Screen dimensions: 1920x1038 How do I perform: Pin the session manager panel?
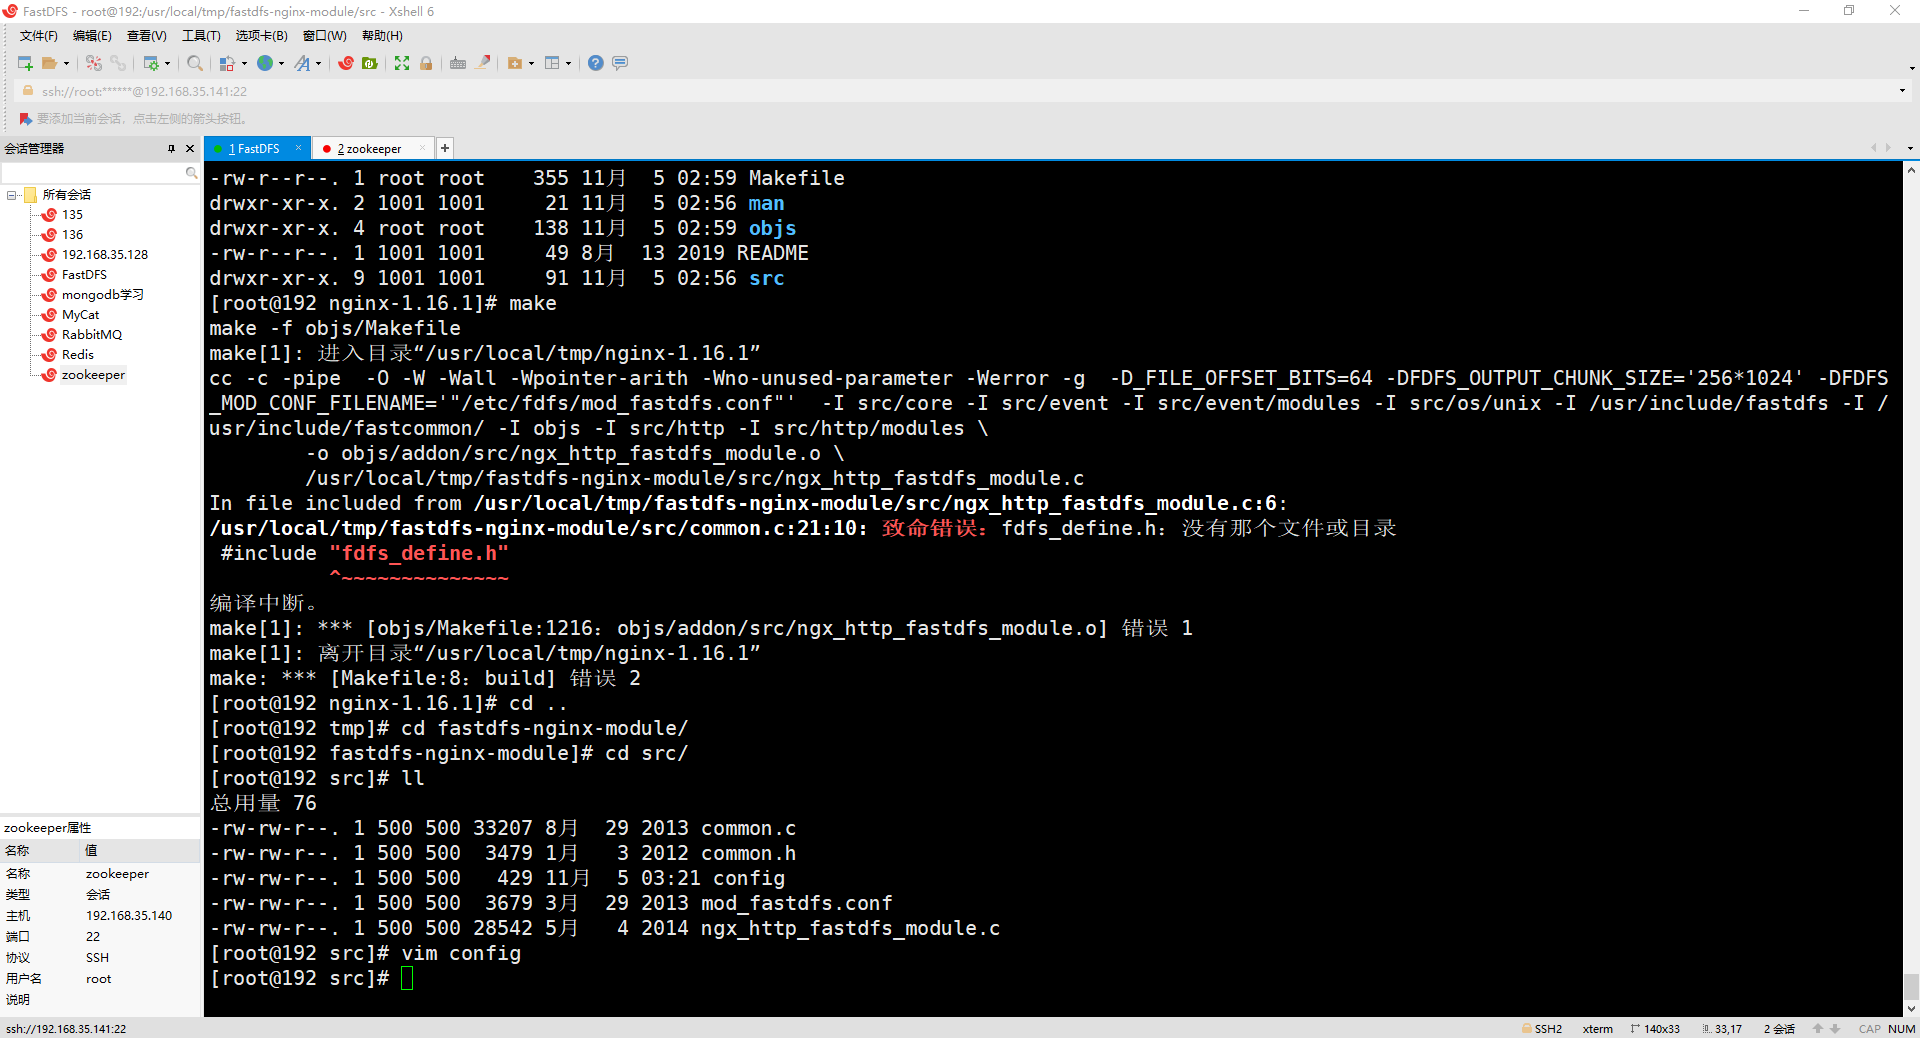[171, 149]
